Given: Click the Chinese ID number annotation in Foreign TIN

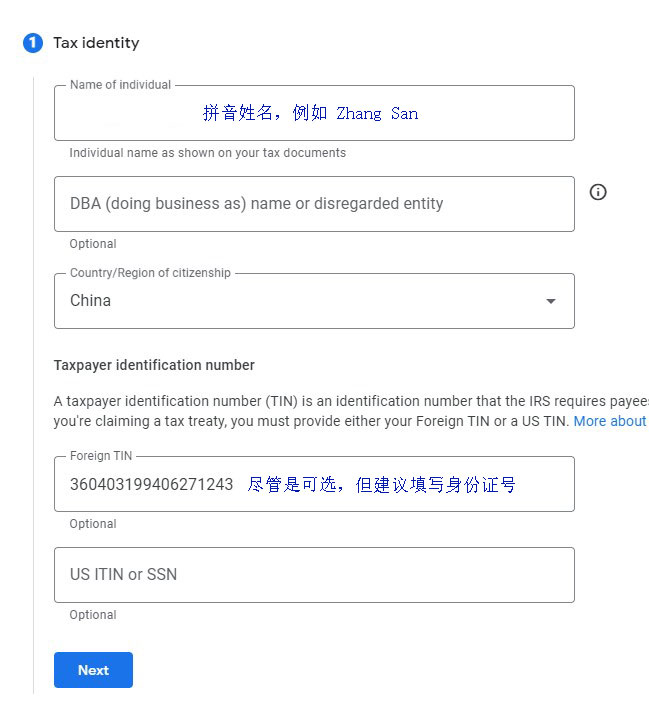Looking at the screenshot, I should (381, 485).
